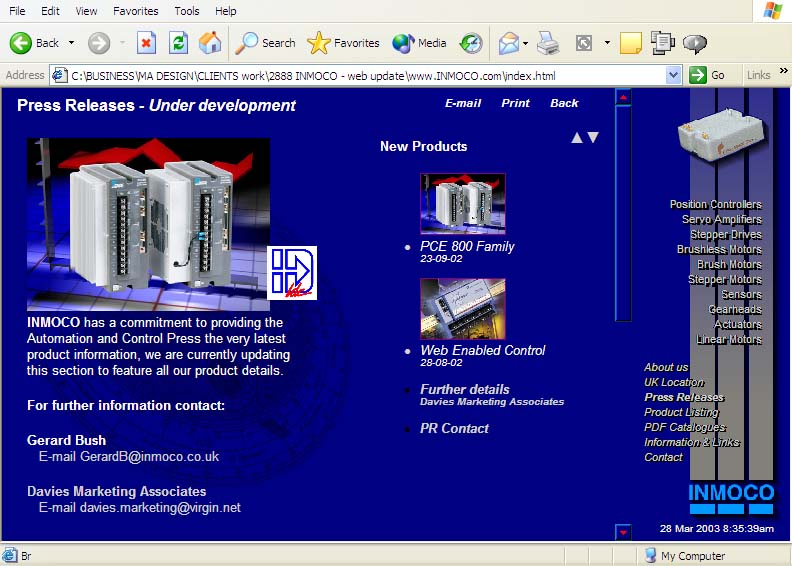
Task: Expand the Links toolbar chevron
Action: coord(783,71)
